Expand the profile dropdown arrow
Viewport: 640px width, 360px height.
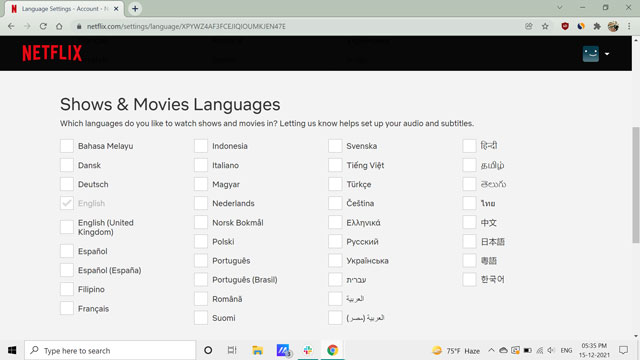(607, 54)
